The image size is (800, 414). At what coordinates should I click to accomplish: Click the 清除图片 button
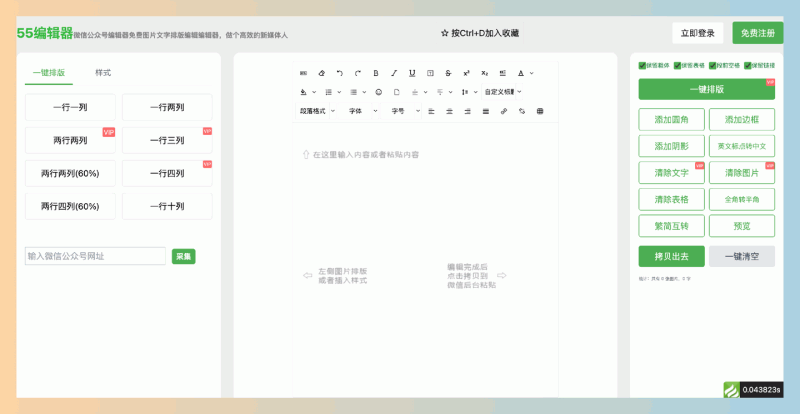pyautogui.click(x=742, y=173)
